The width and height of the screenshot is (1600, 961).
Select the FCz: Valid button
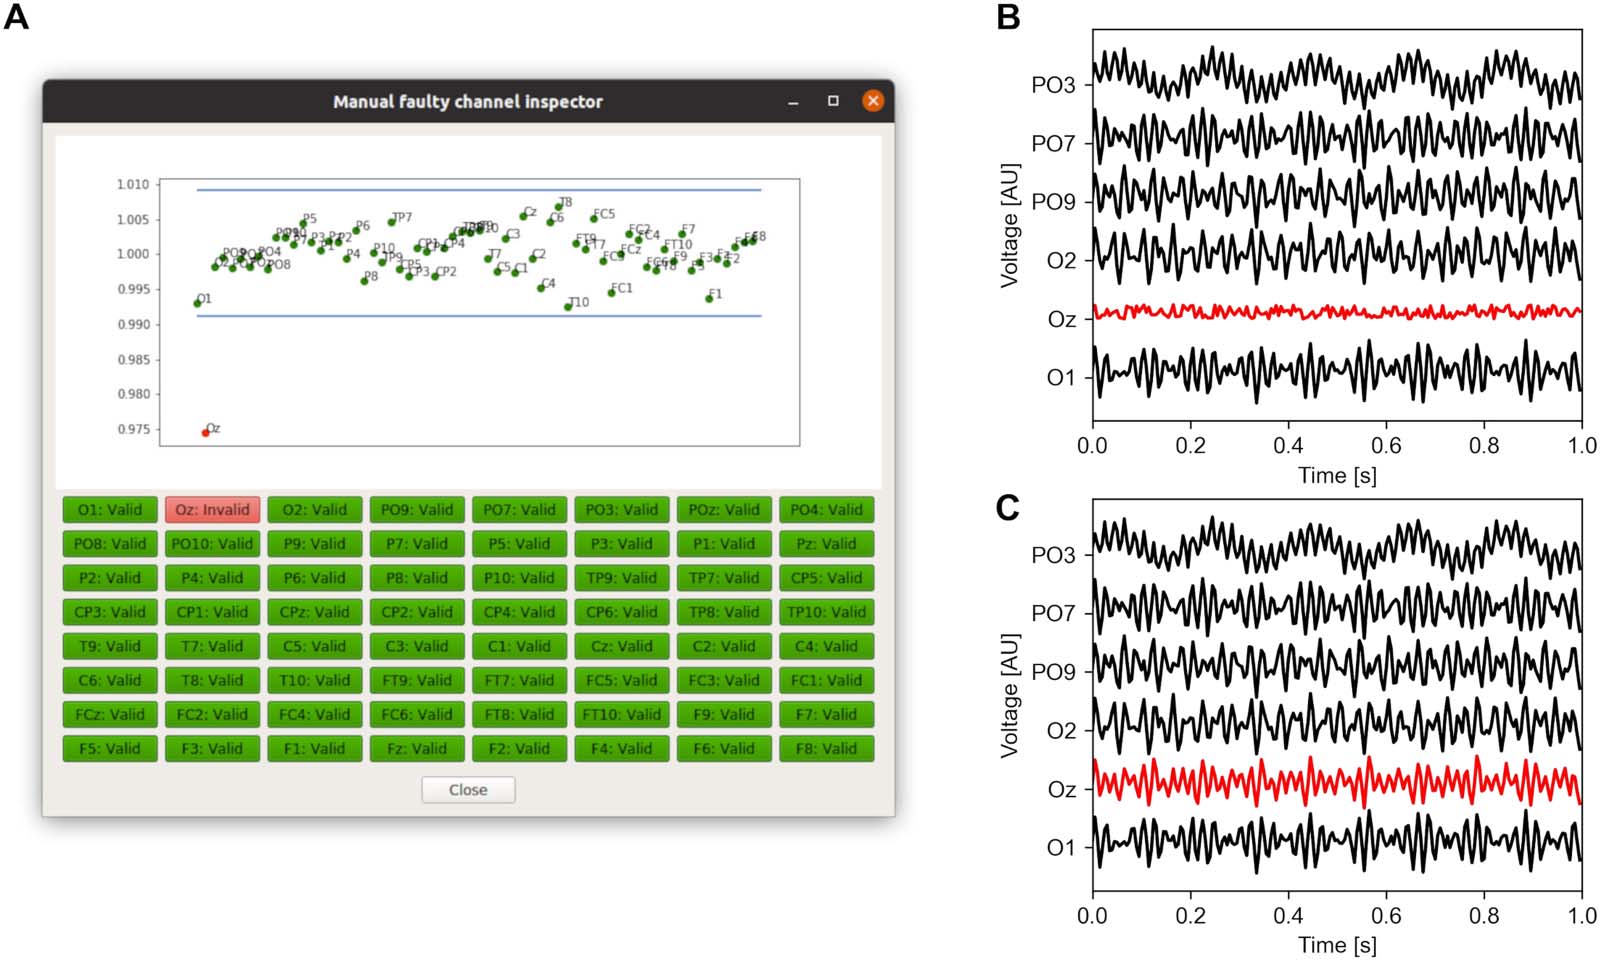[x=110, y=714]
